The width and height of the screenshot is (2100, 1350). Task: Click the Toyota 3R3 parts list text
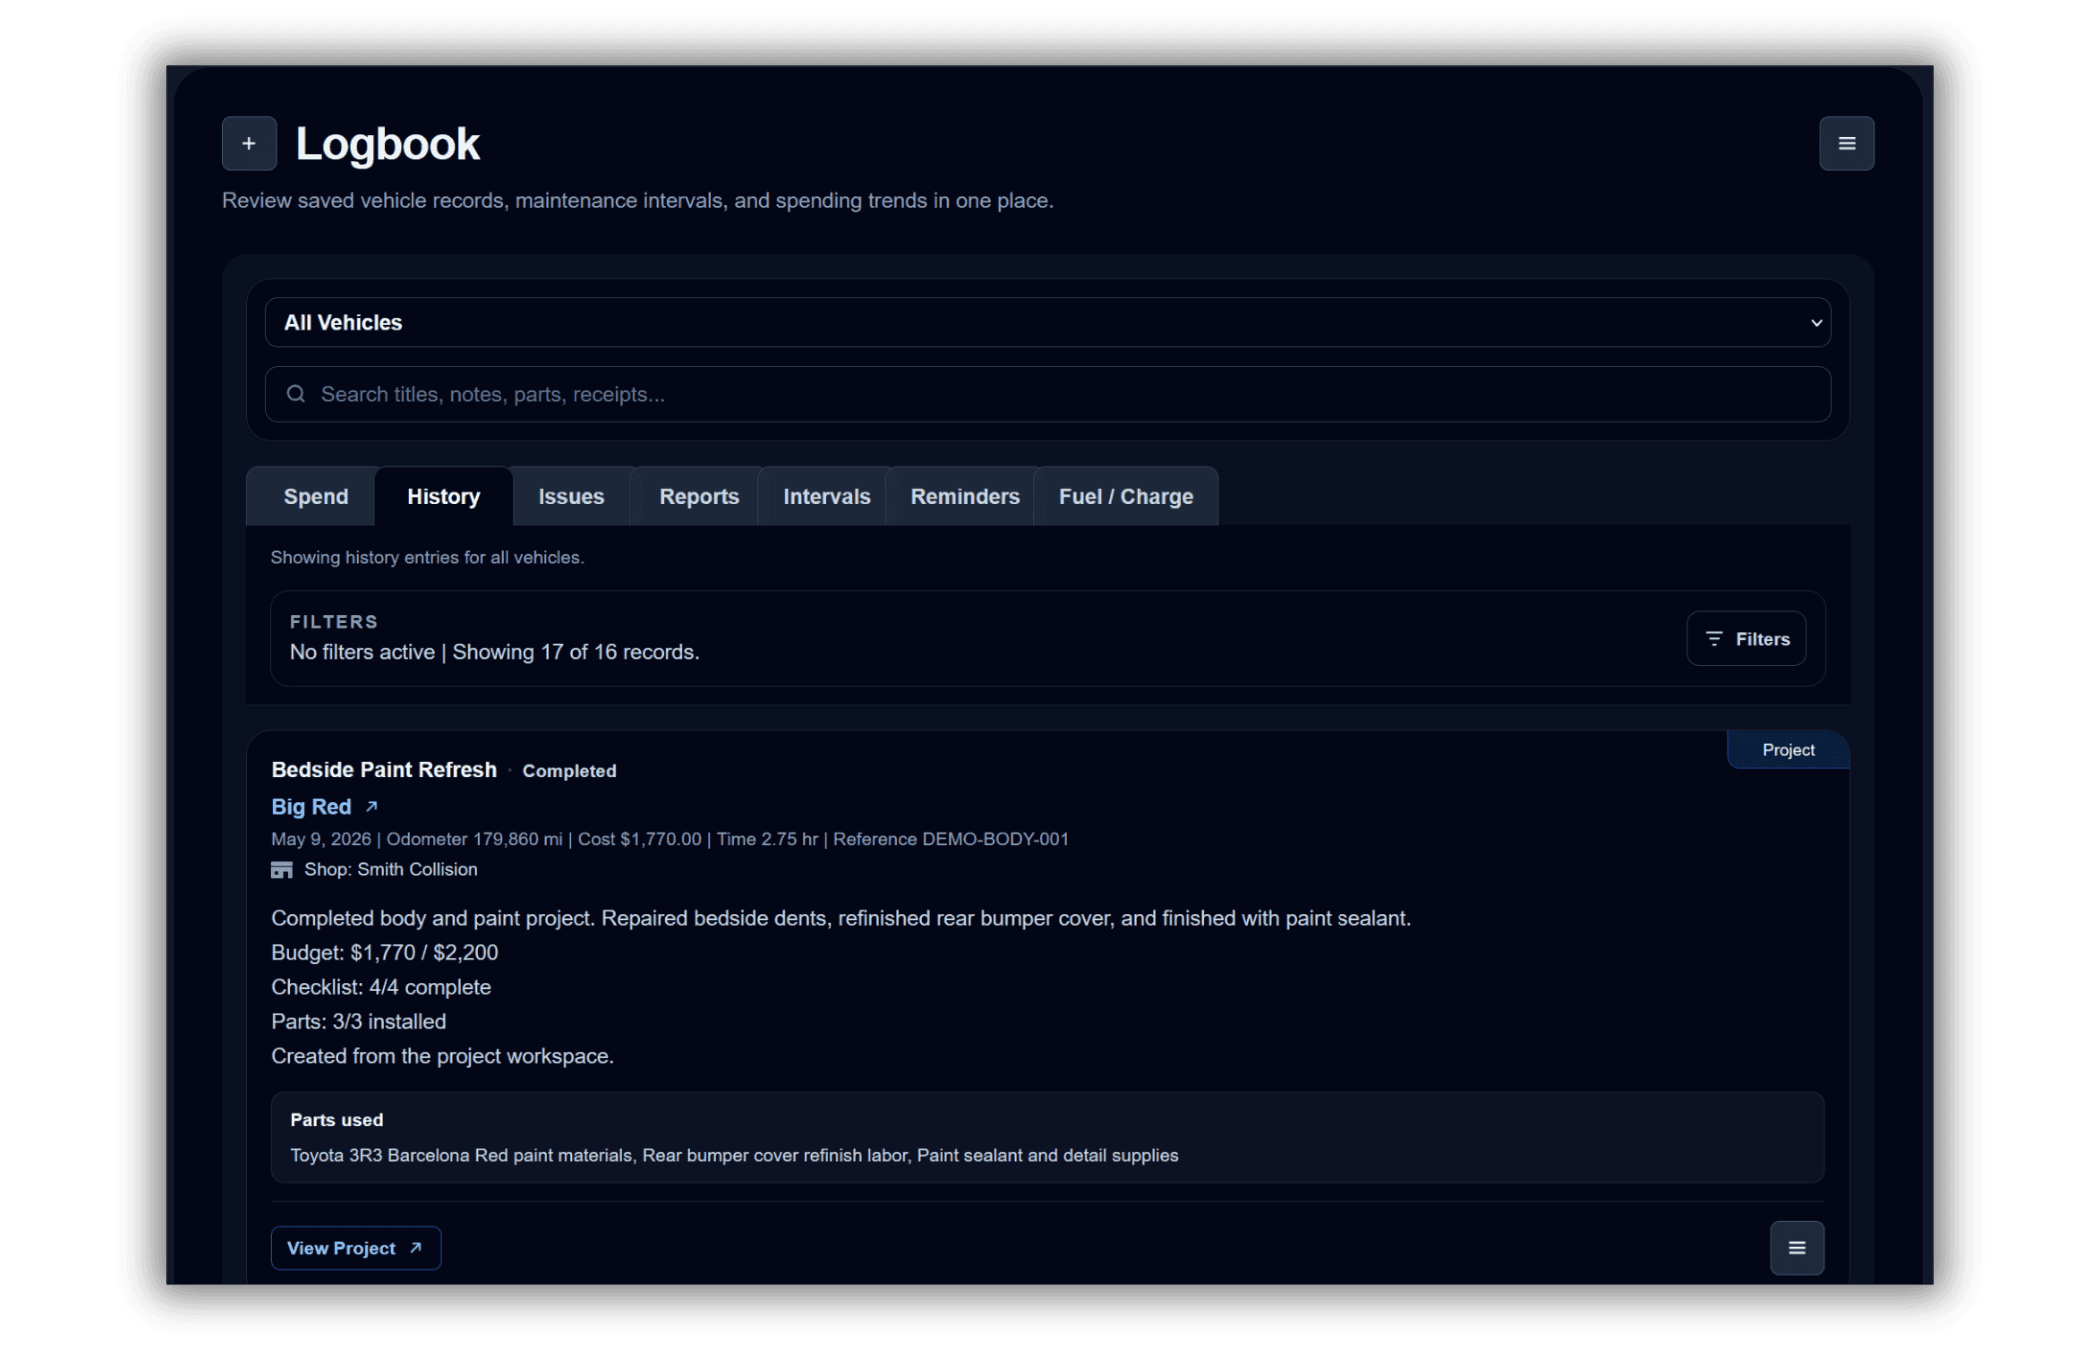pyautogui.click(x=734, y=1155)
